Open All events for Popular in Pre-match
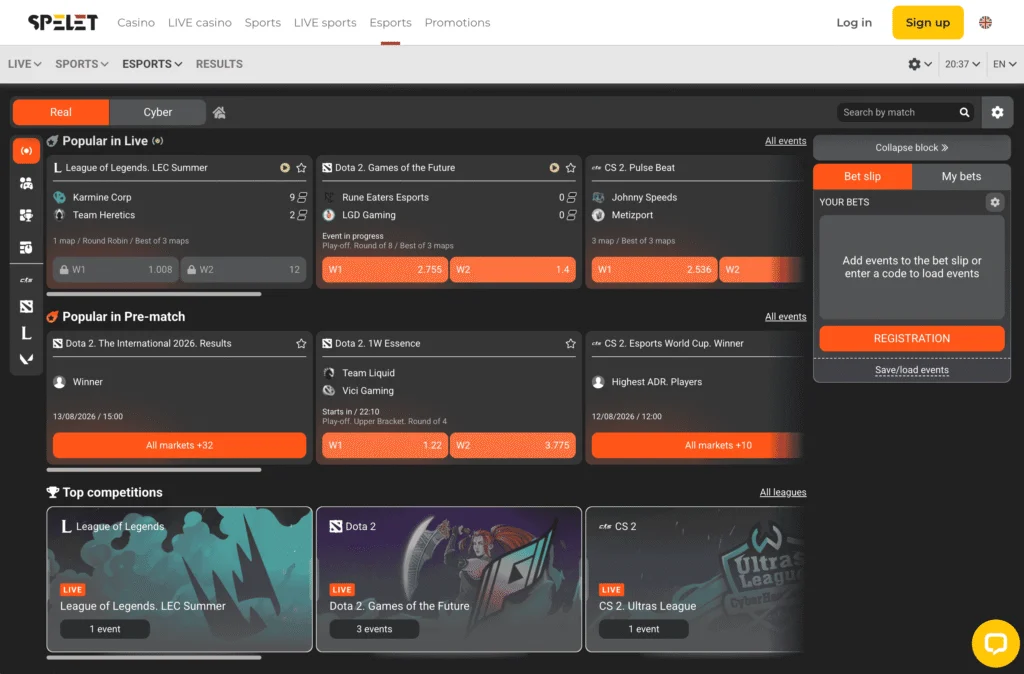Viewport: 1024px width, 674px height. pyautogui.click(x=786, y=317)
